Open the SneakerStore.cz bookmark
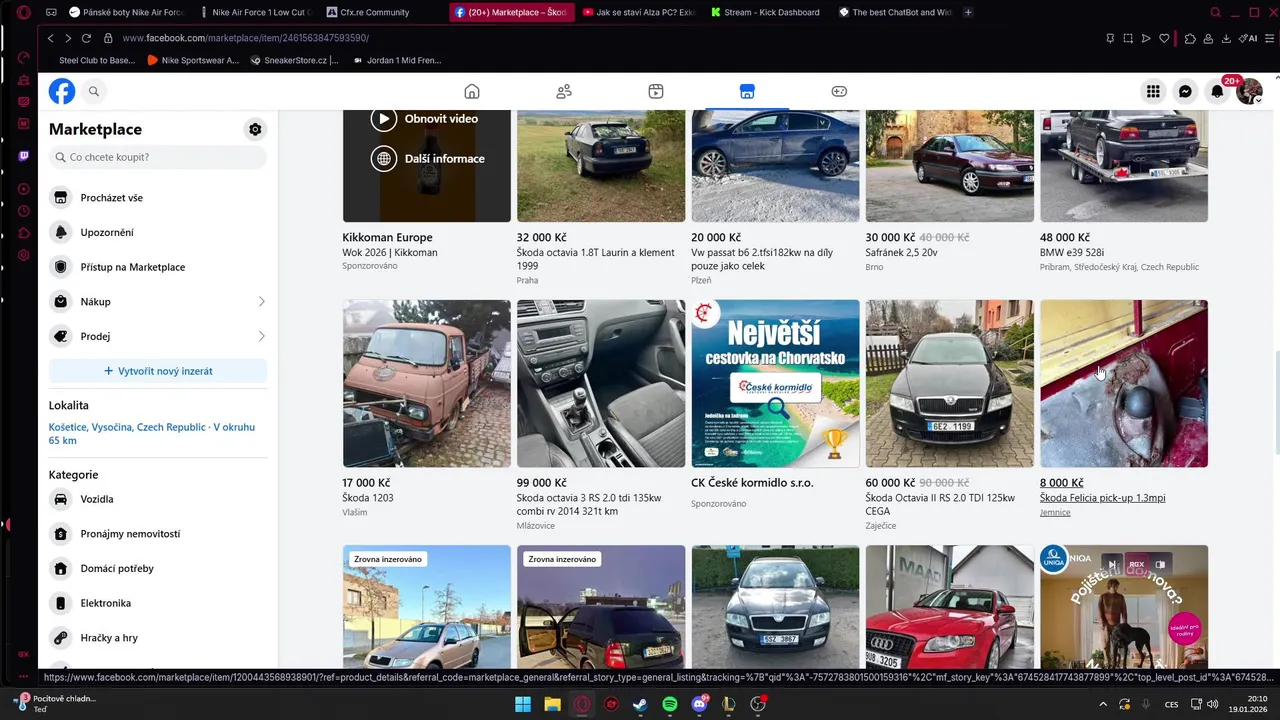 294,60
